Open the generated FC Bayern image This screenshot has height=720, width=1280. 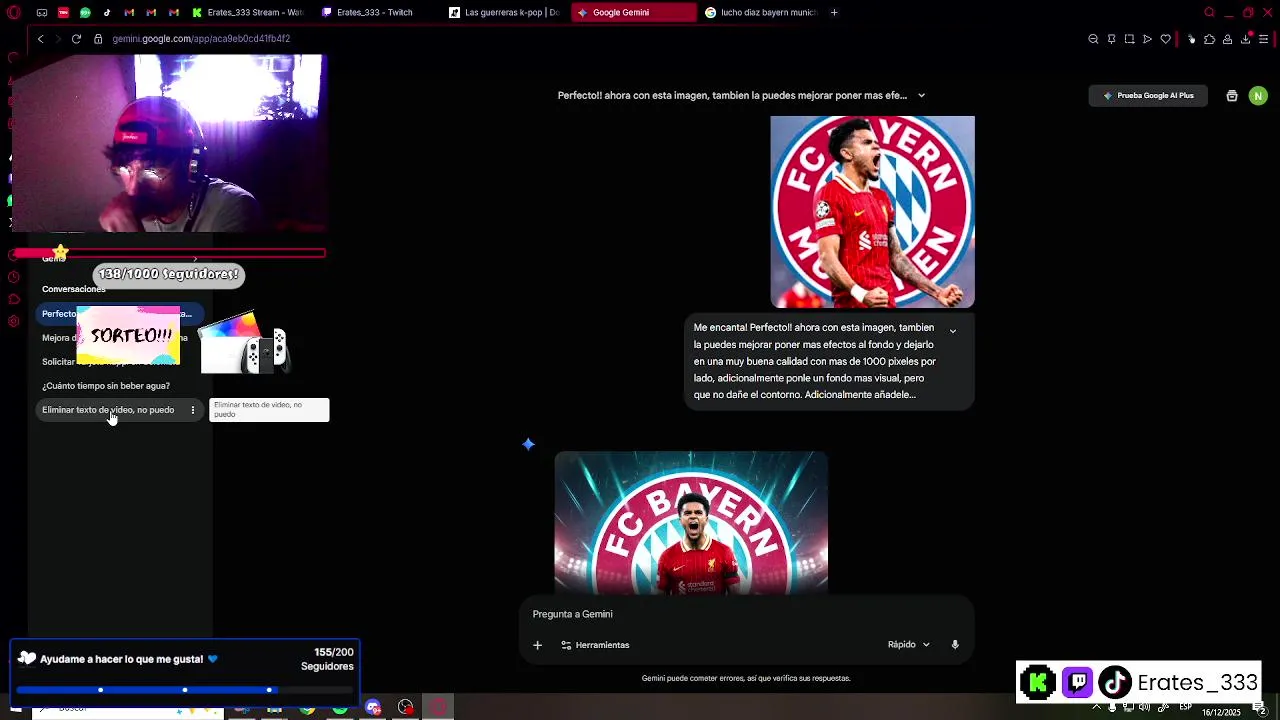pos(691,522)
